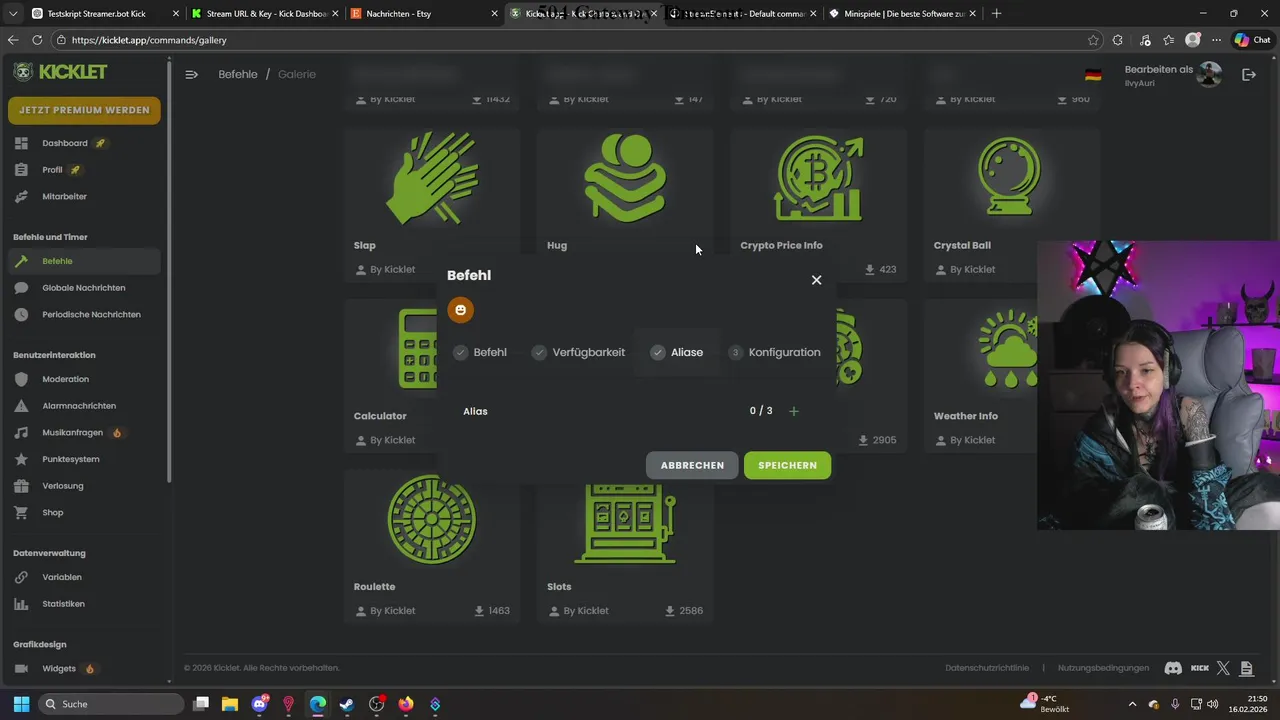
Task: Click the orange emoji icon in Befehl dialog
Action: 460,310
